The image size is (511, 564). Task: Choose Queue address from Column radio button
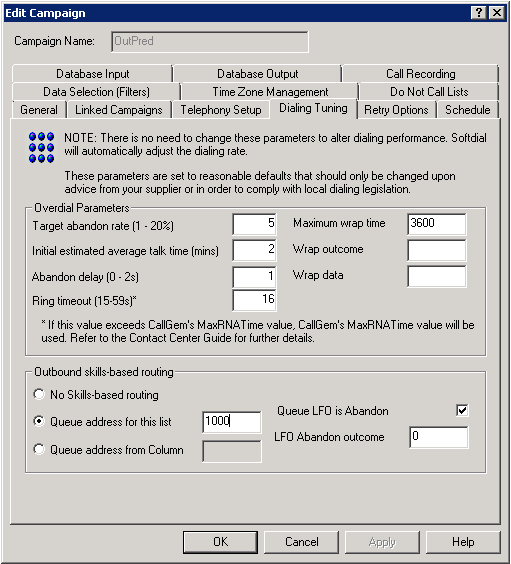coord(39,449)
